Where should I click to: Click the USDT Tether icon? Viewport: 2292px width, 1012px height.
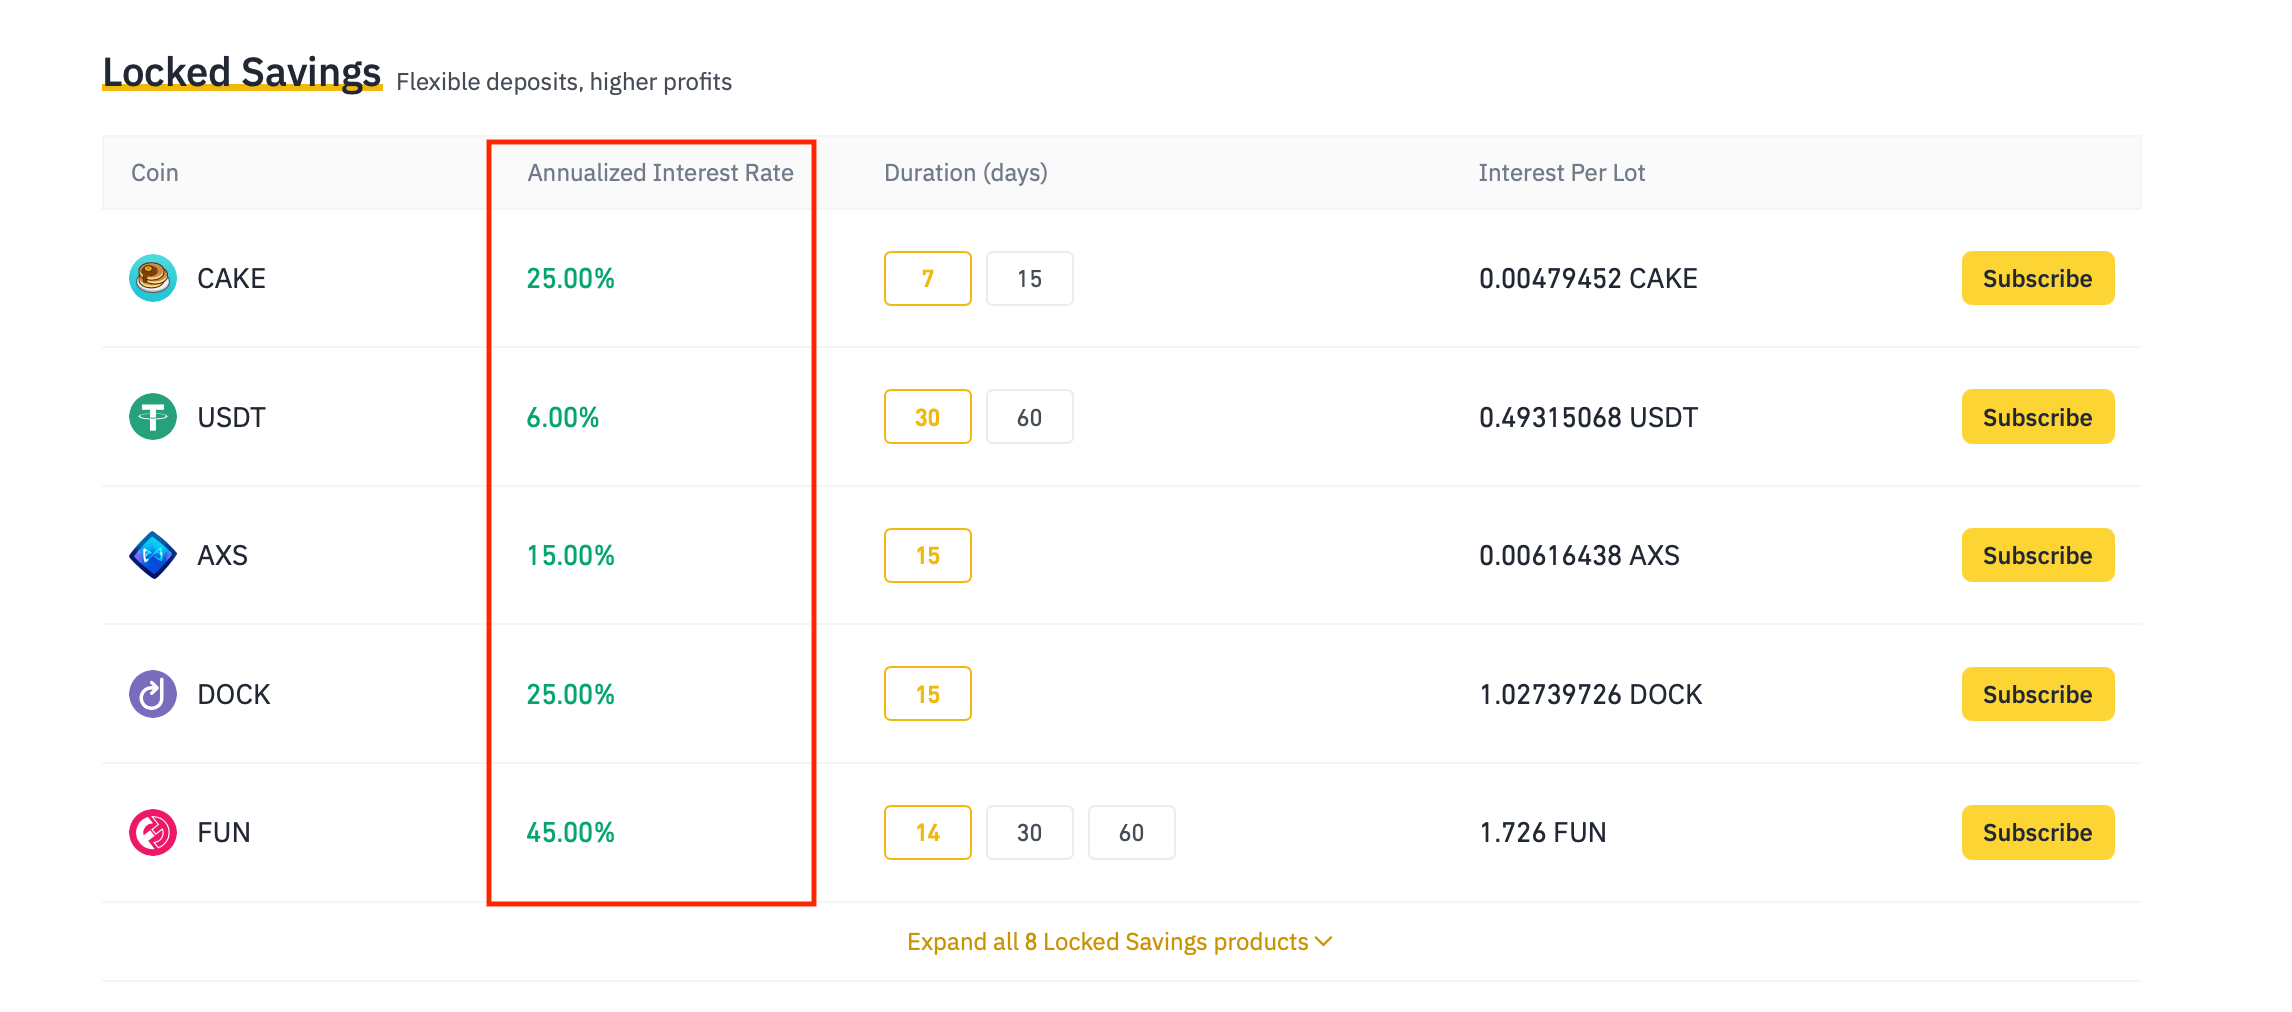point(151,417)
